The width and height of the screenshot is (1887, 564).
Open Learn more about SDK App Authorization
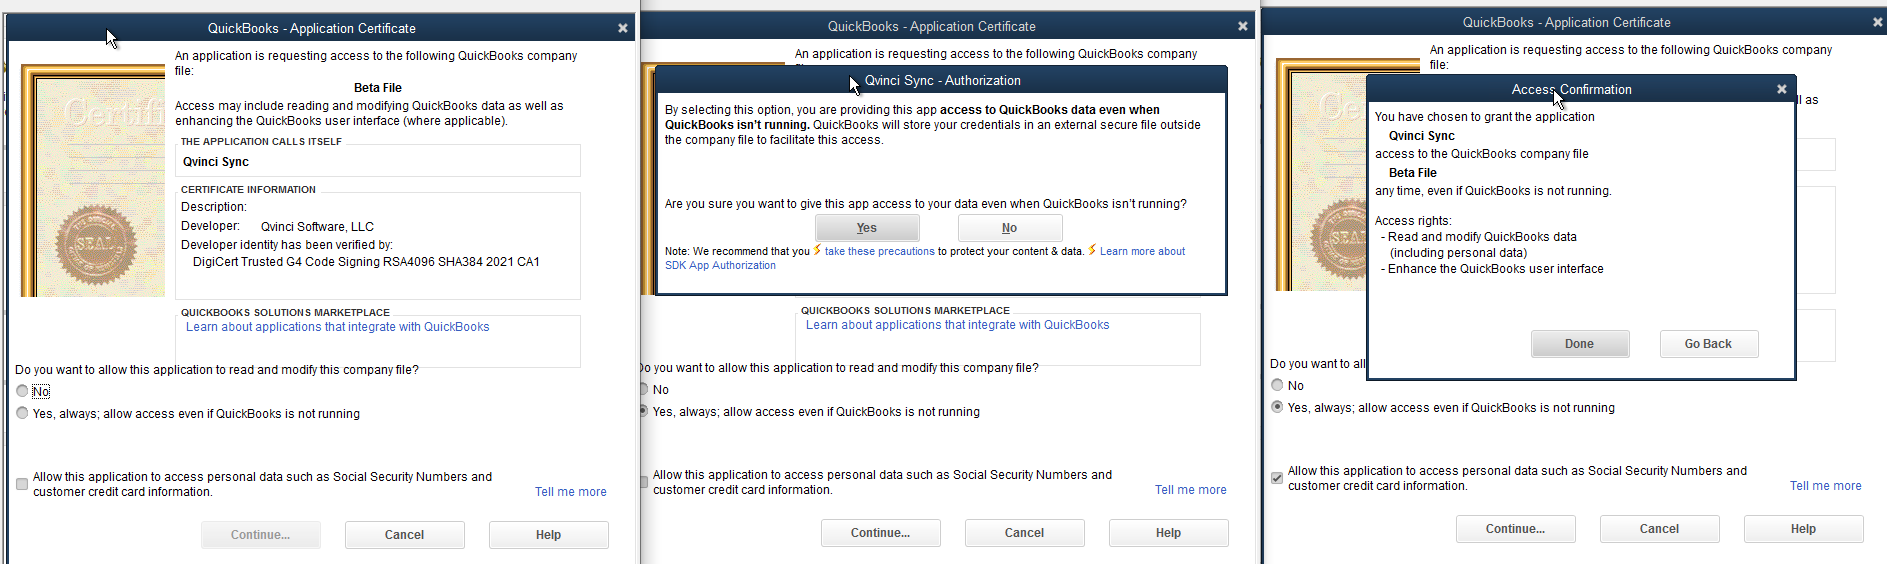(x=925, y=258)
